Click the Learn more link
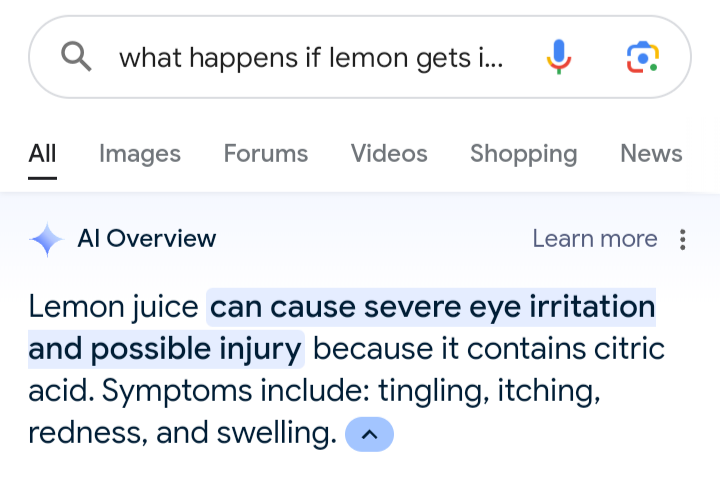The width and height of the screenshot is (720, 479). click(594, 239)
